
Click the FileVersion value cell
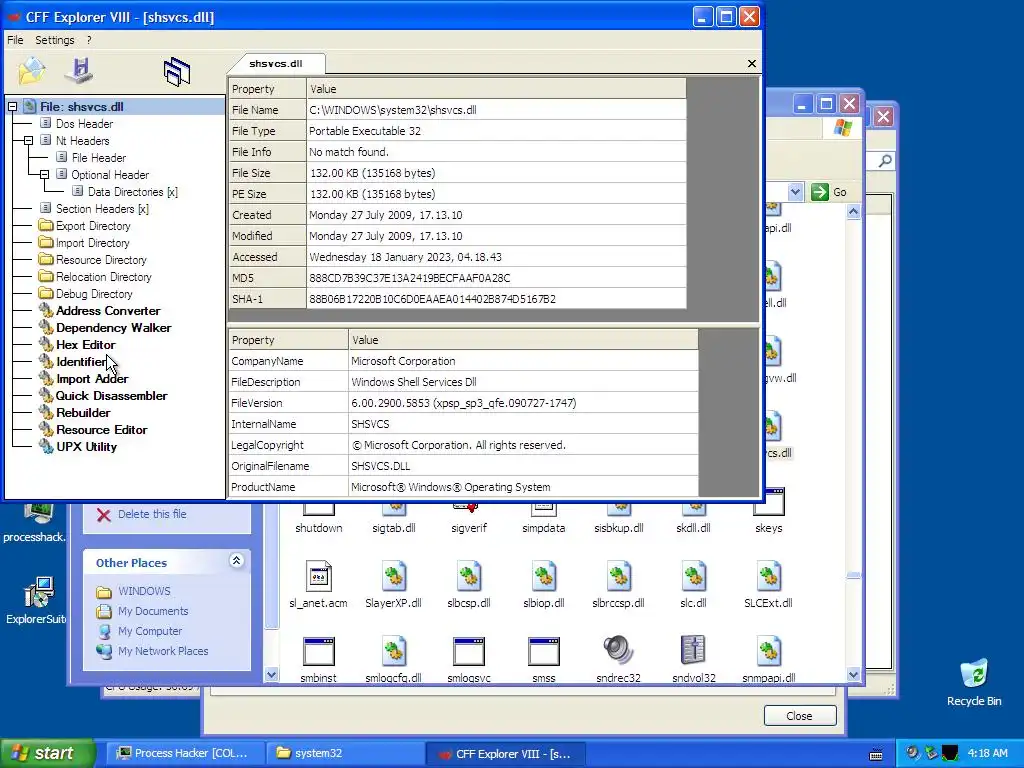[x=523, y=403]
